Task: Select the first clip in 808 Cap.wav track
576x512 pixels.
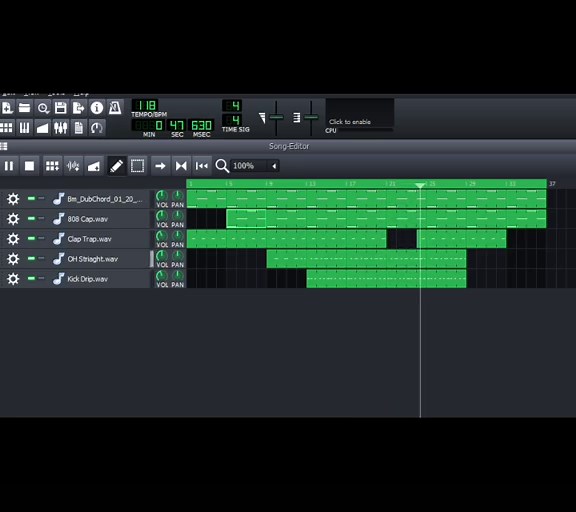Action: click(x=246, y=219)
